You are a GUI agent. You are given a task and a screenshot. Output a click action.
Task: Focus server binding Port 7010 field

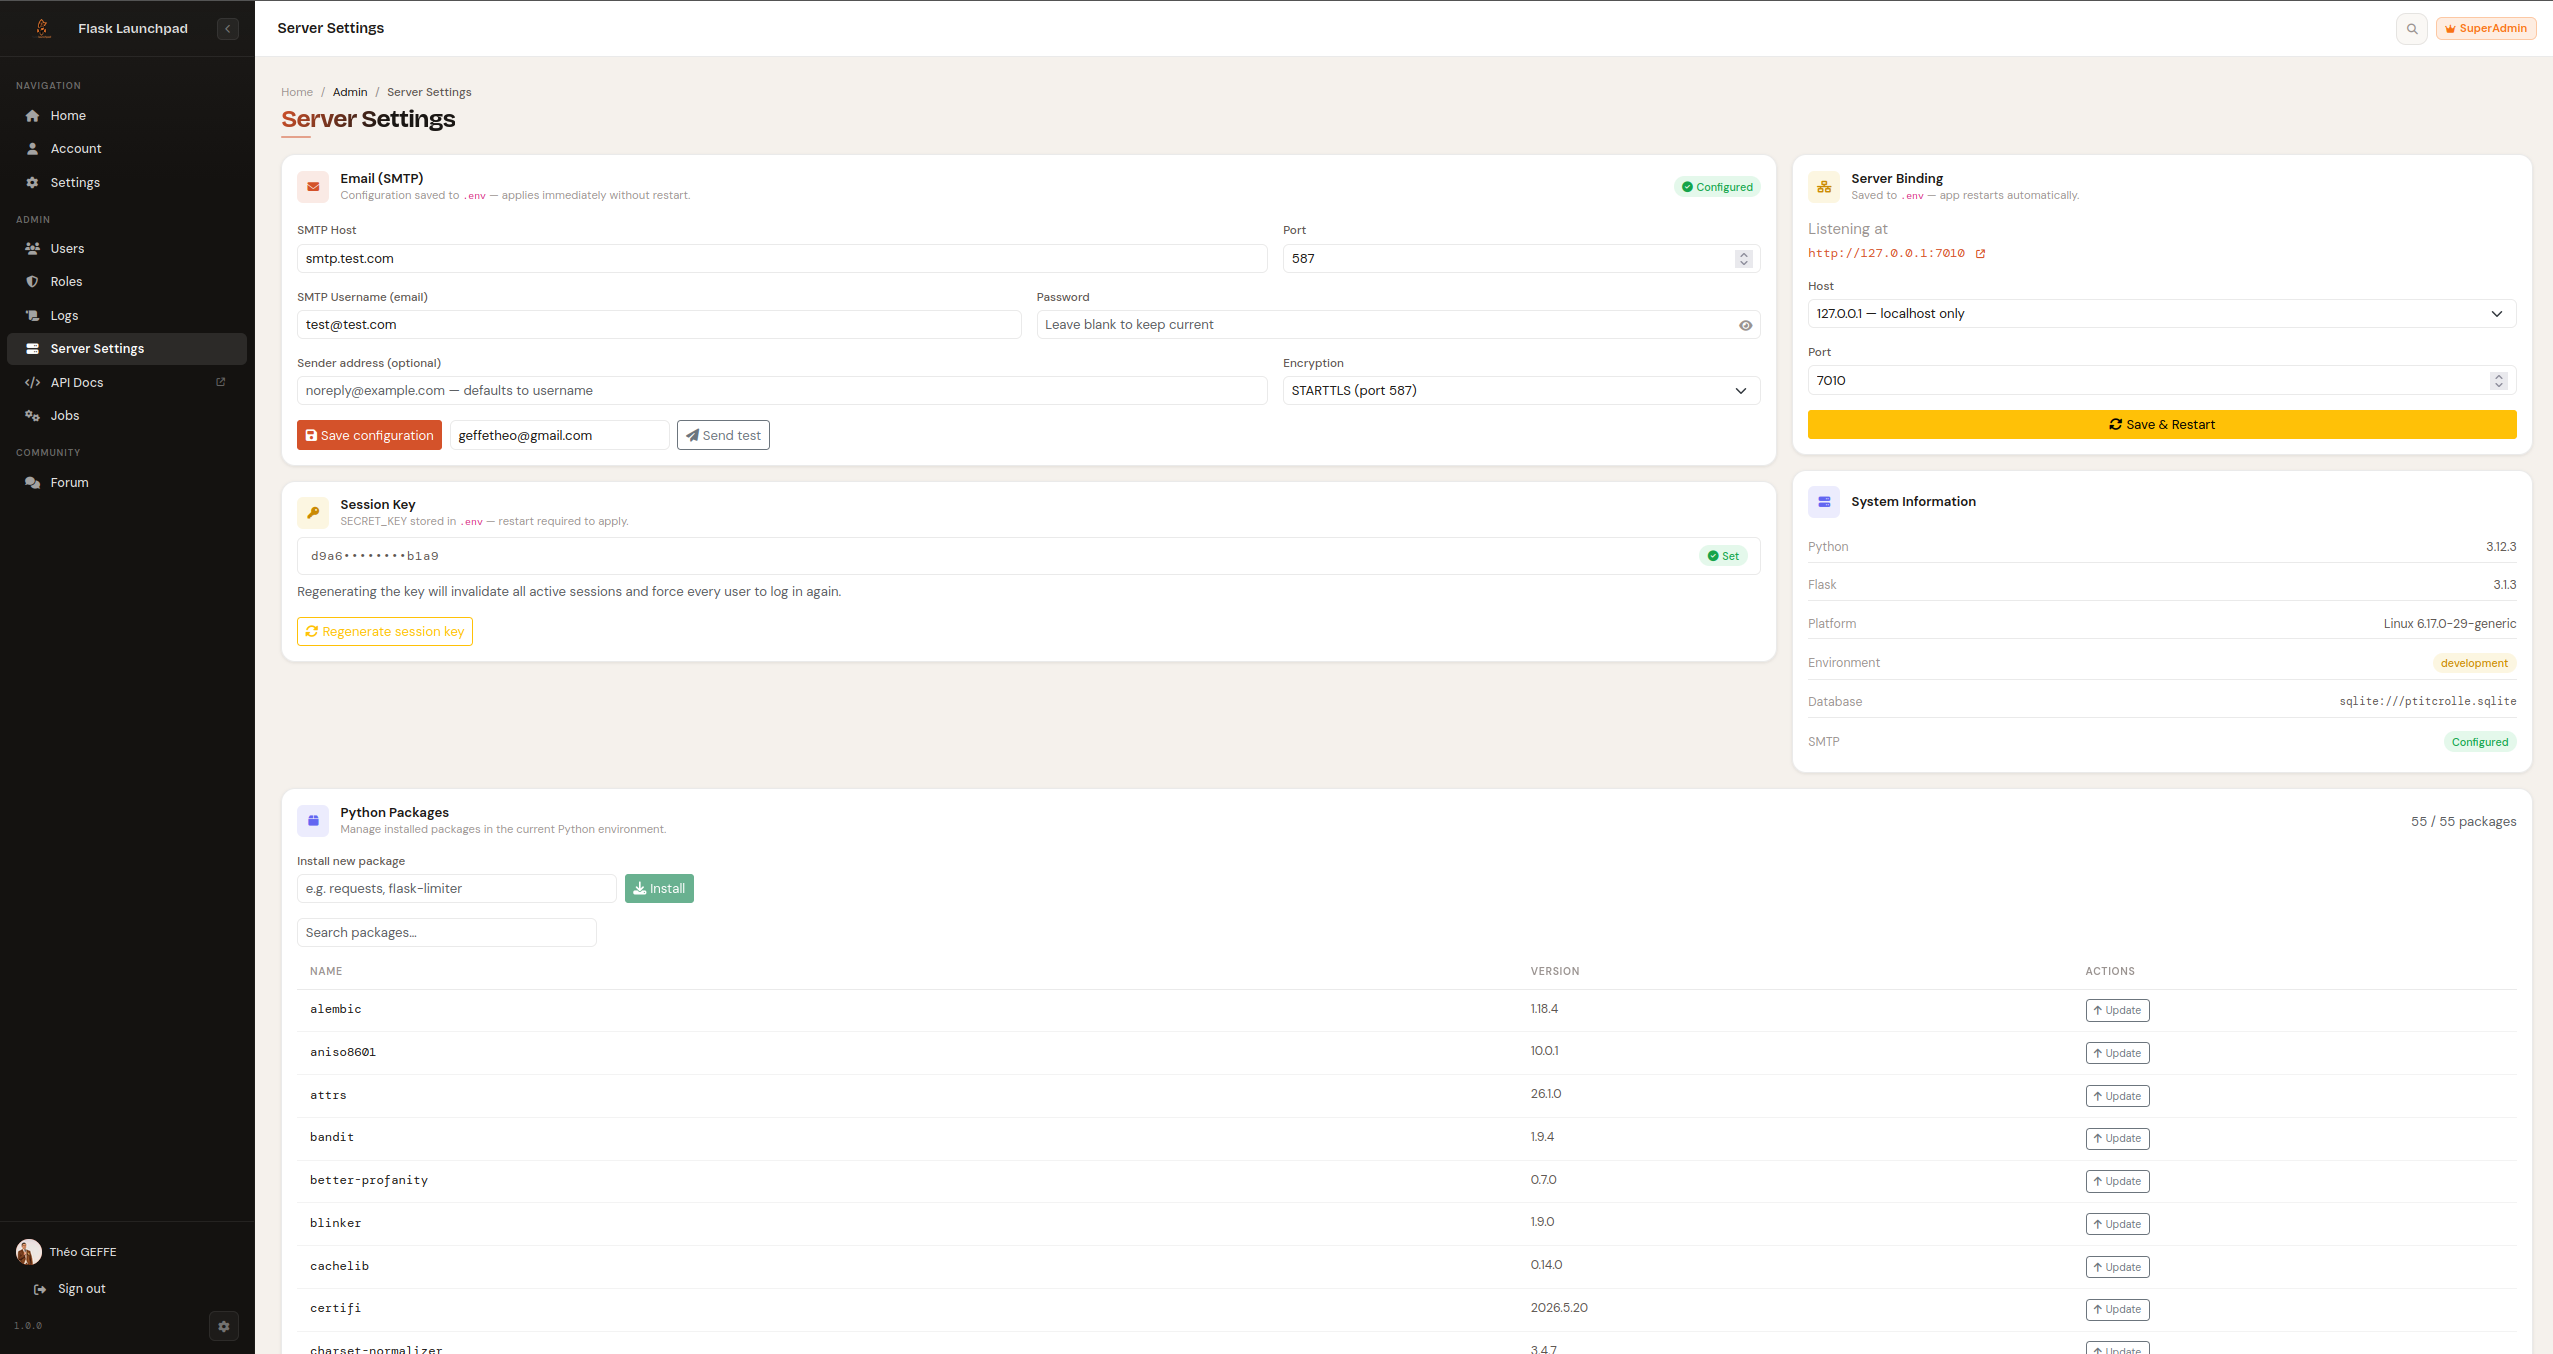pyautogui.click(x=2162, y=381)
